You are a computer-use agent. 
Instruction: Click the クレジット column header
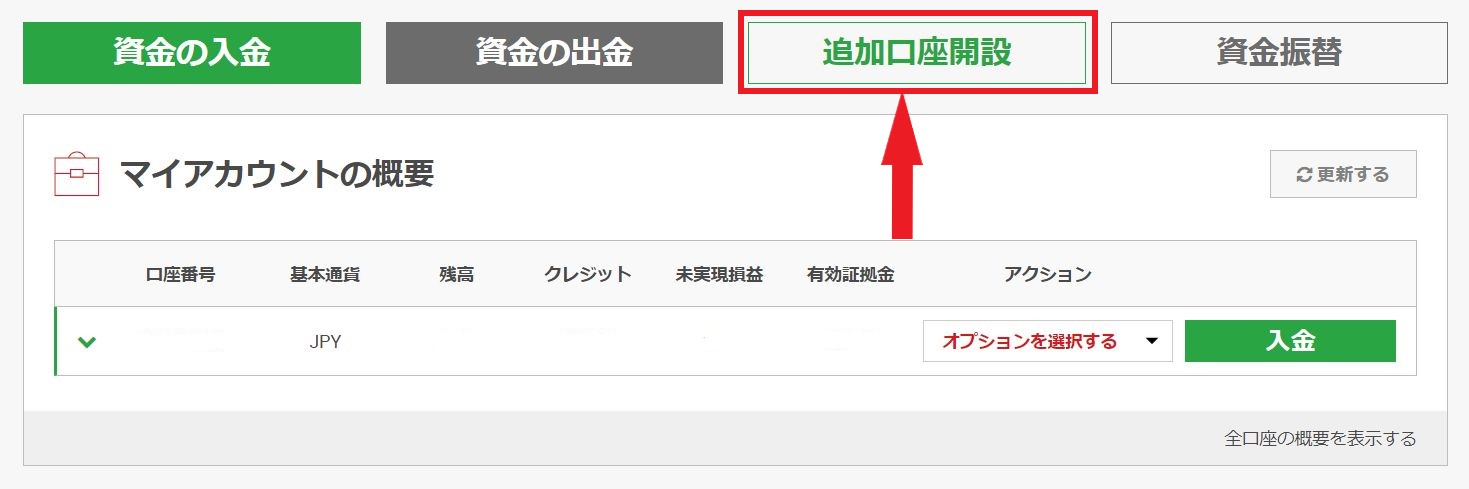(x=588, y=274)
